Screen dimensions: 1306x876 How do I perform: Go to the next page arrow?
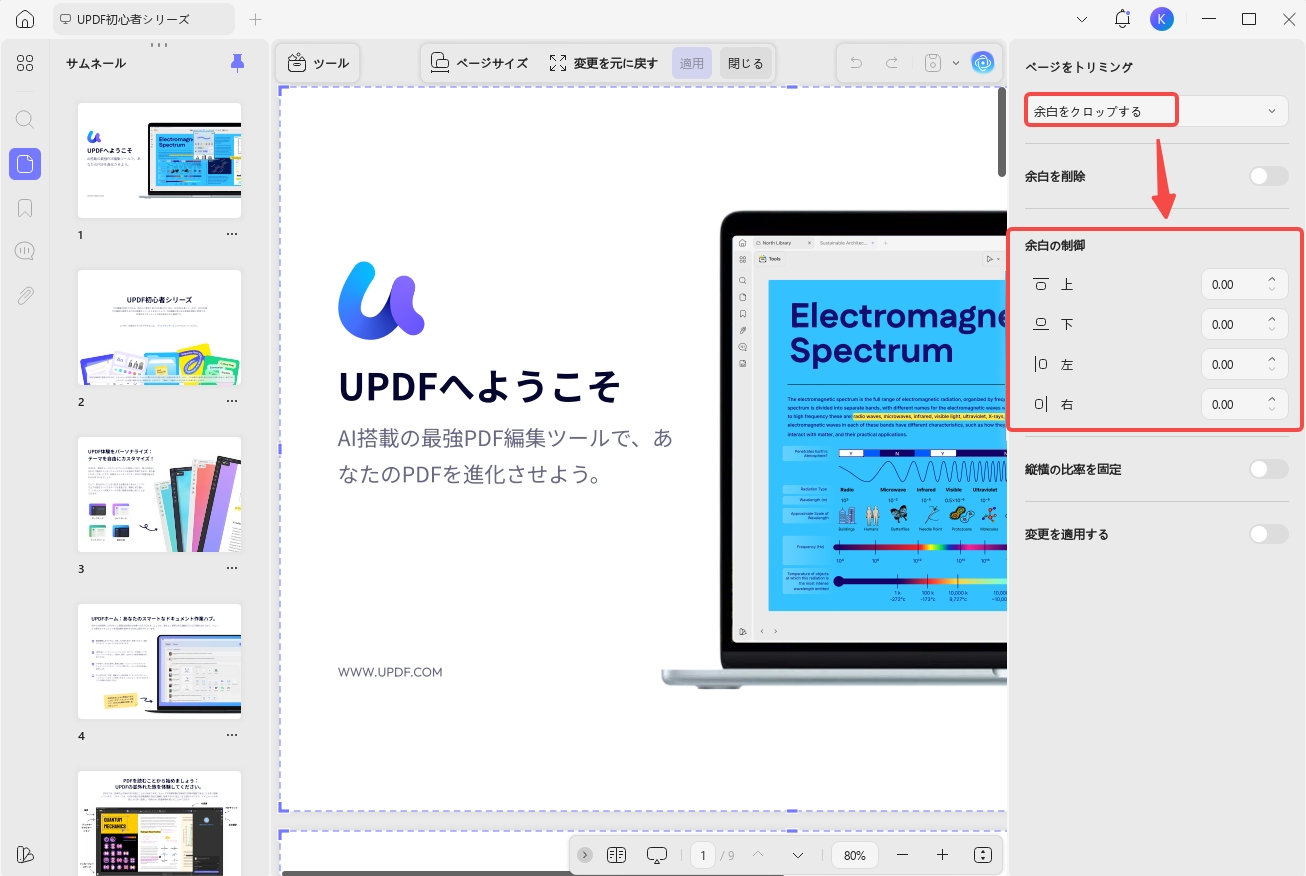(x=798, y=855)
